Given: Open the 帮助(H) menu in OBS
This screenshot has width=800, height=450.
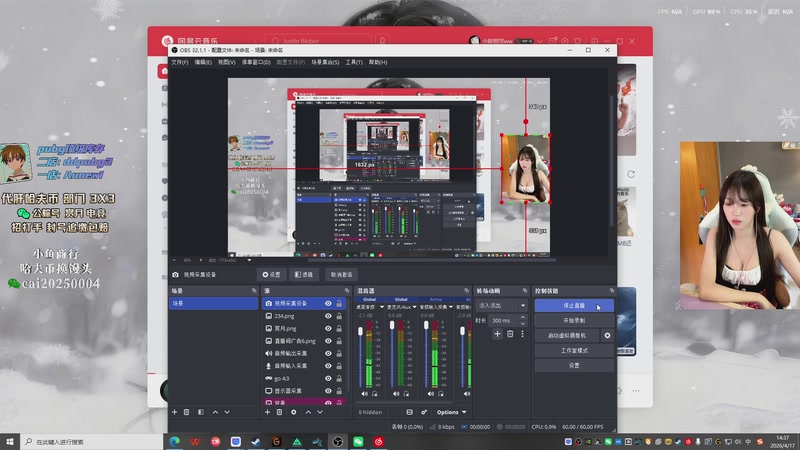Looking at the screenshot, I should [x=378, y=62].
